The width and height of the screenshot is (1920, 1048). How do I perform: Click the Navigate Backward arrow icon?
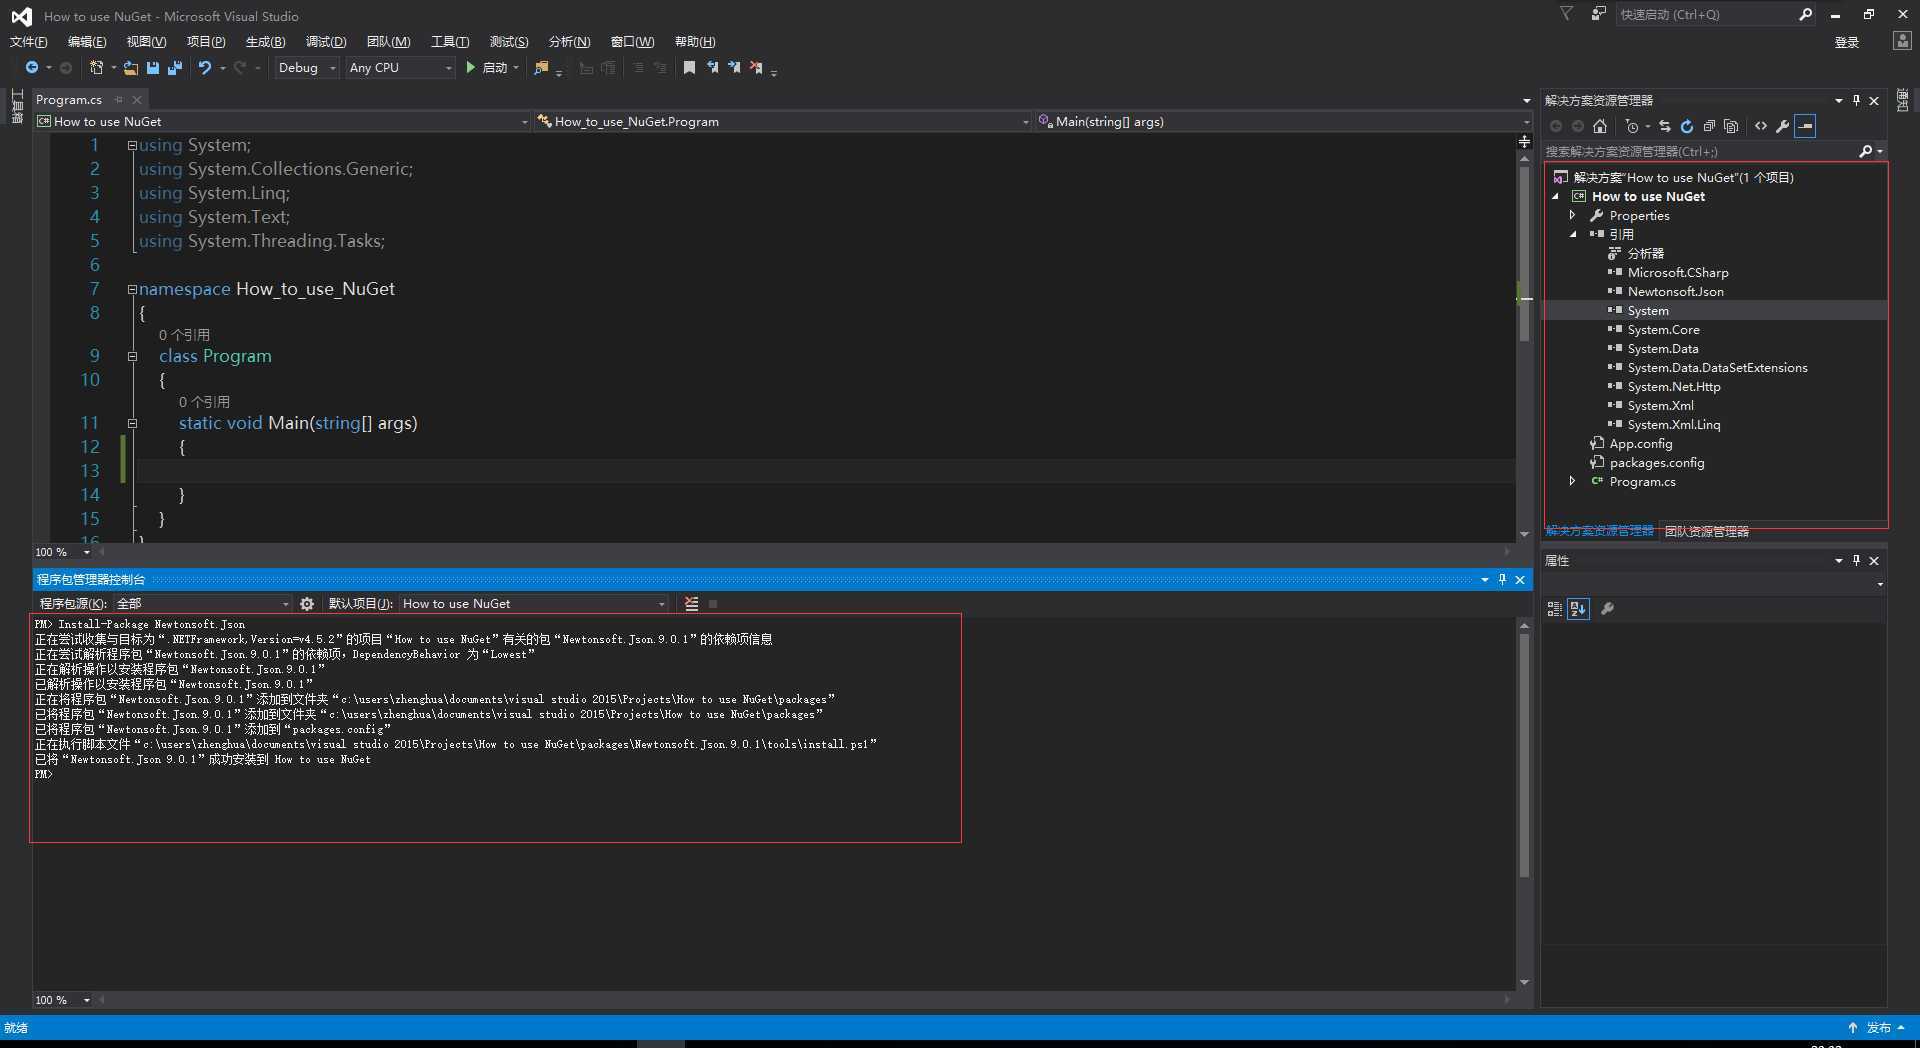point(32,67)
